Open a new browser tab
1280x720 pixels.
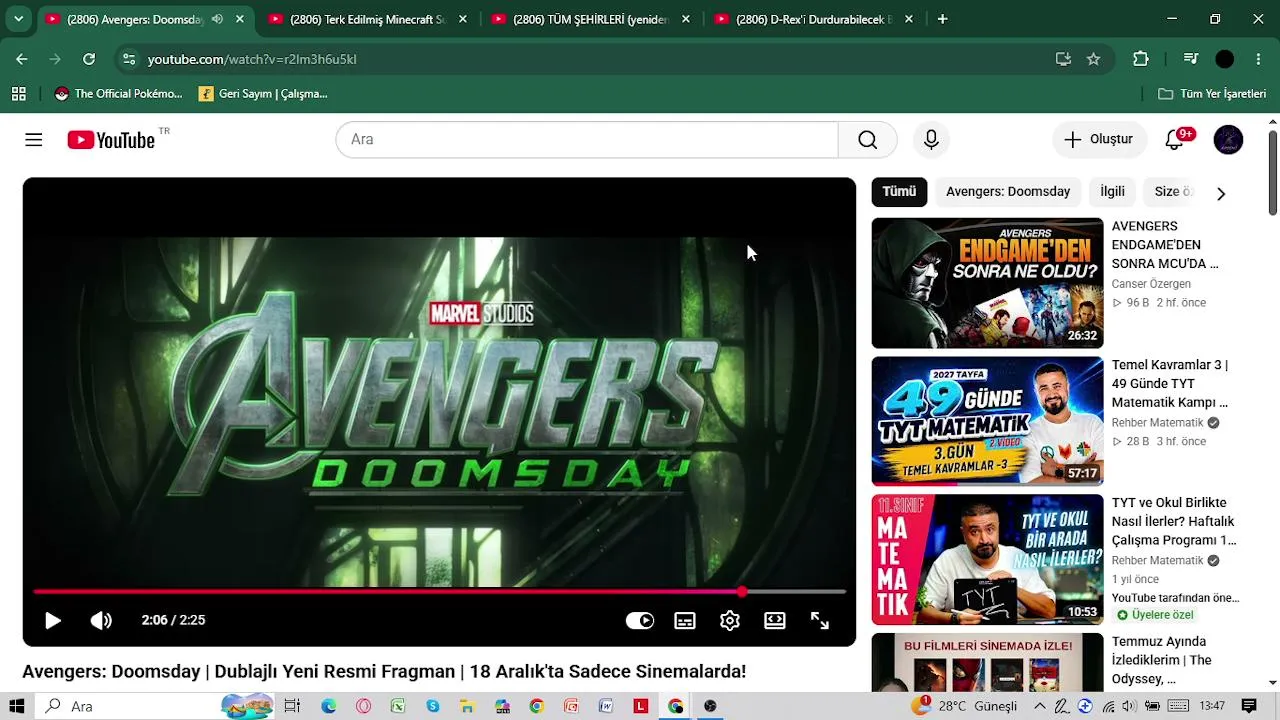click(942, 19)
